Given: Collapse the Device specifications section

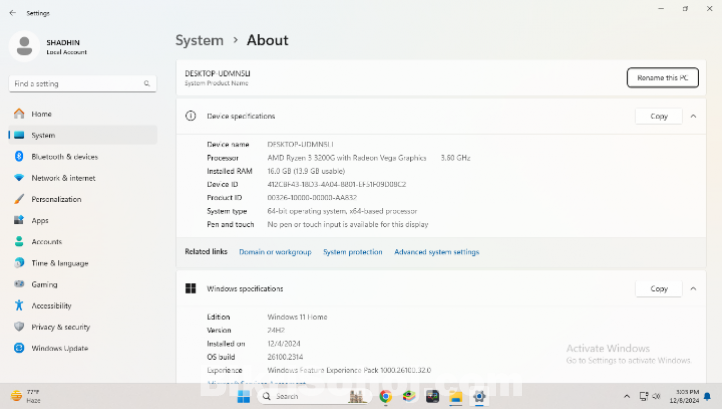Looking at the screenshot, I should 693,116.
